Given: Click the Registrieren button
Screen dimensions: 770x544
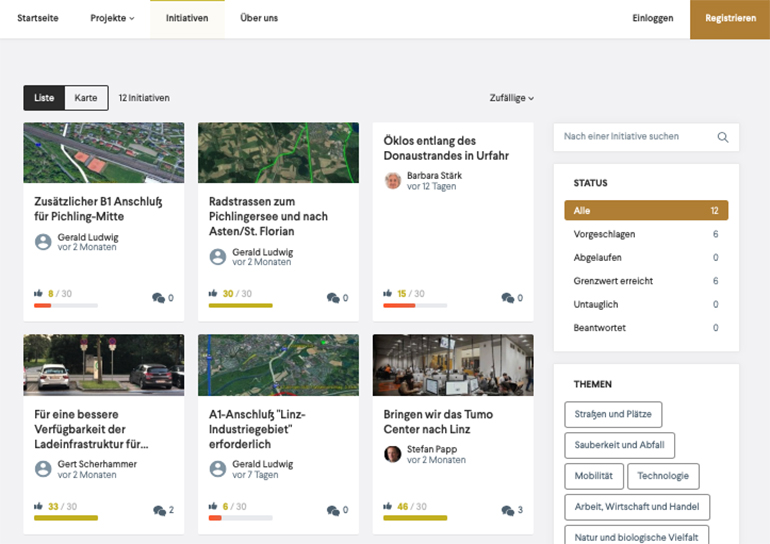Looking at the screenshot, I should pyautogui.click(x=729, y=19).
